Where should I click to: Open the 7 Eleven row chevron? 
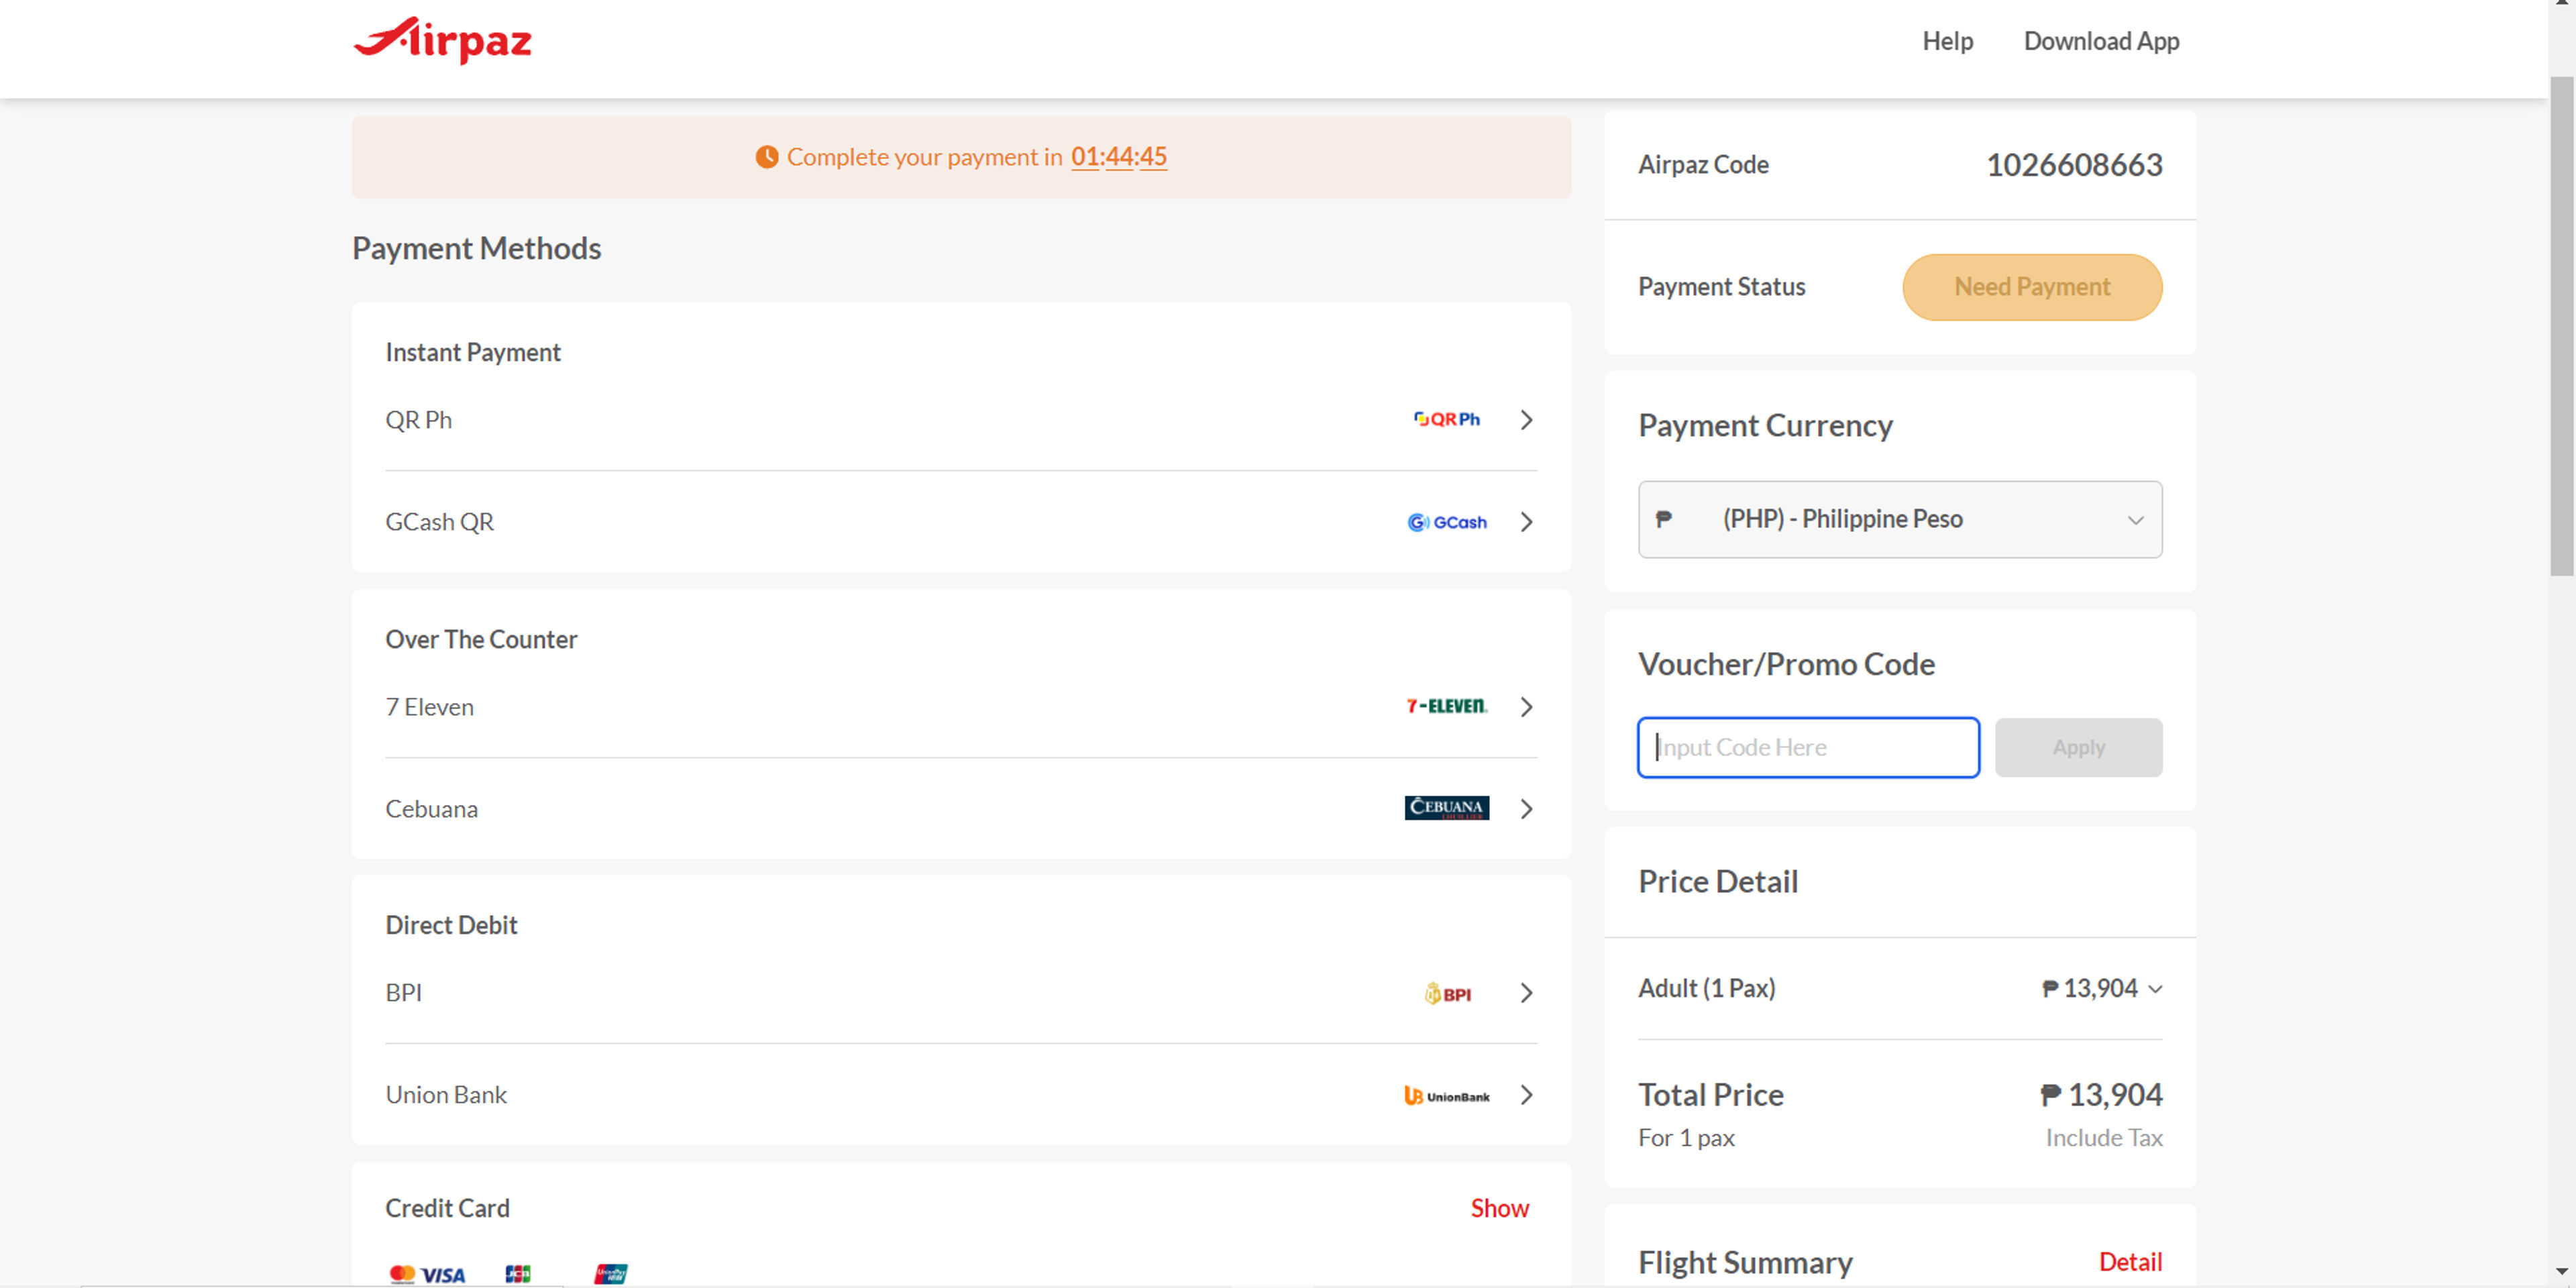tap(1526, 707)
